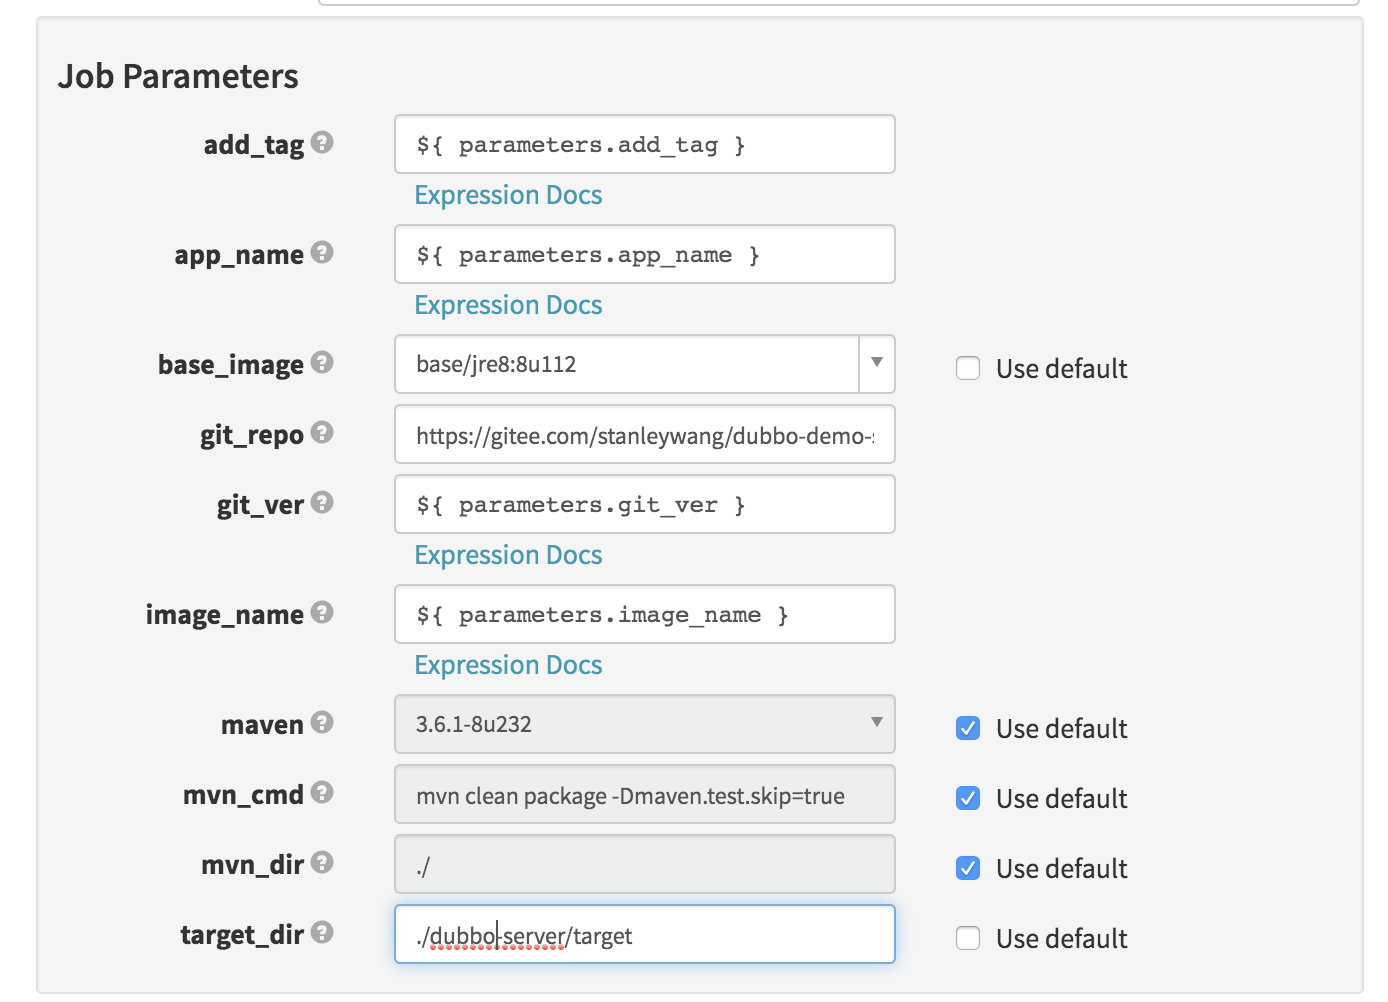Viewport: 1388px width, 1002px height.
Task: Click the mvn_dir label
Action: 252,866
